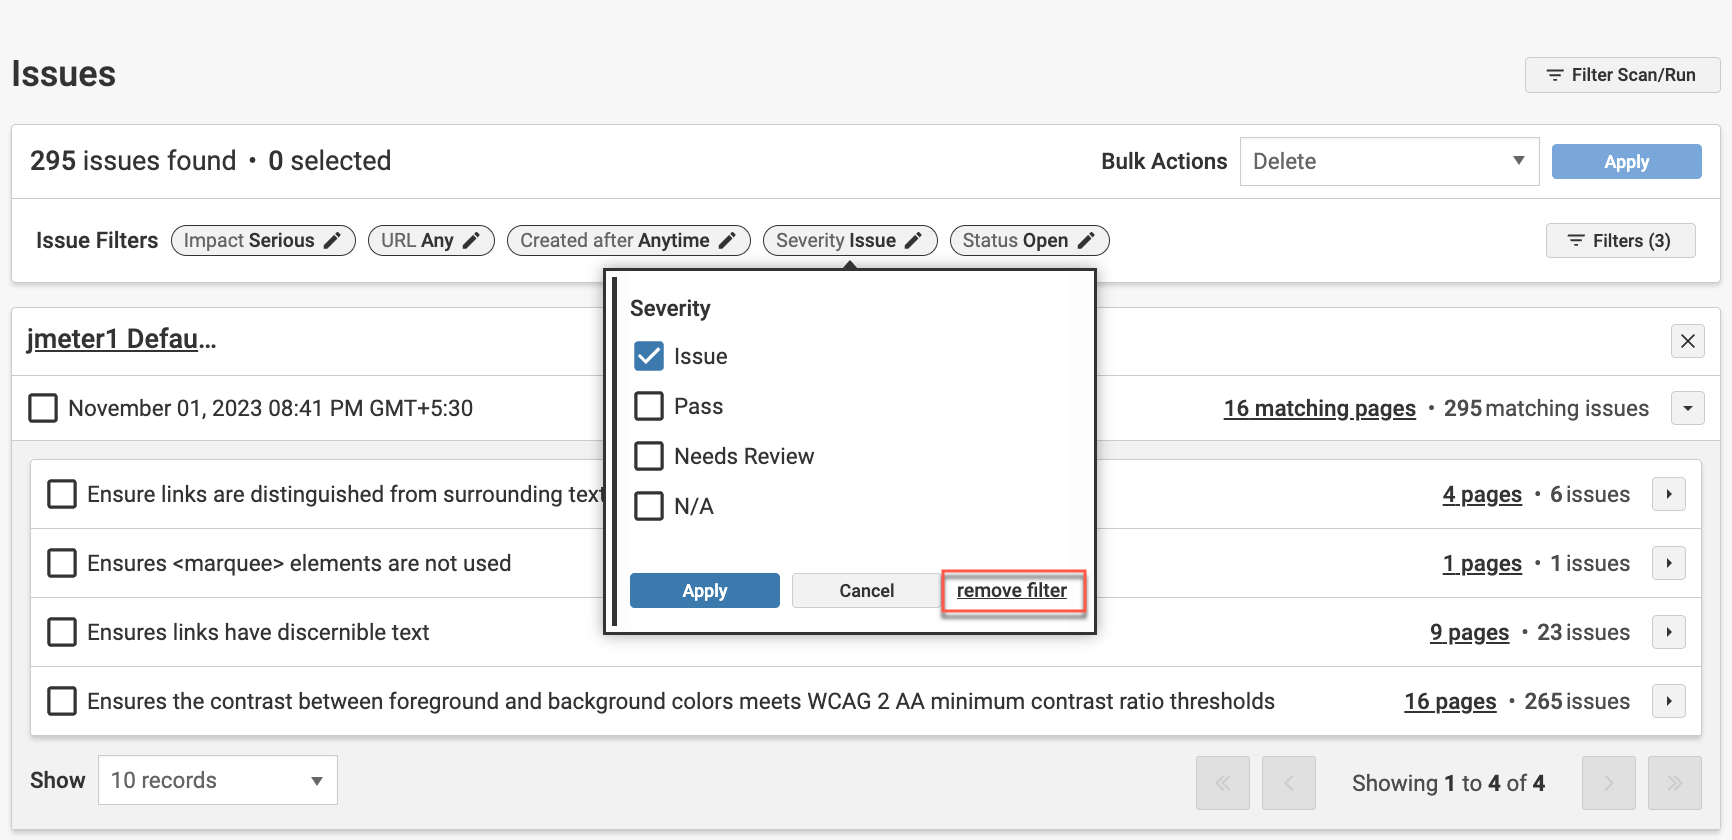This screenshot has width=1732, height=840.
Task: Open the 10 records per page dropdown
Action: (x=217, y=781)
